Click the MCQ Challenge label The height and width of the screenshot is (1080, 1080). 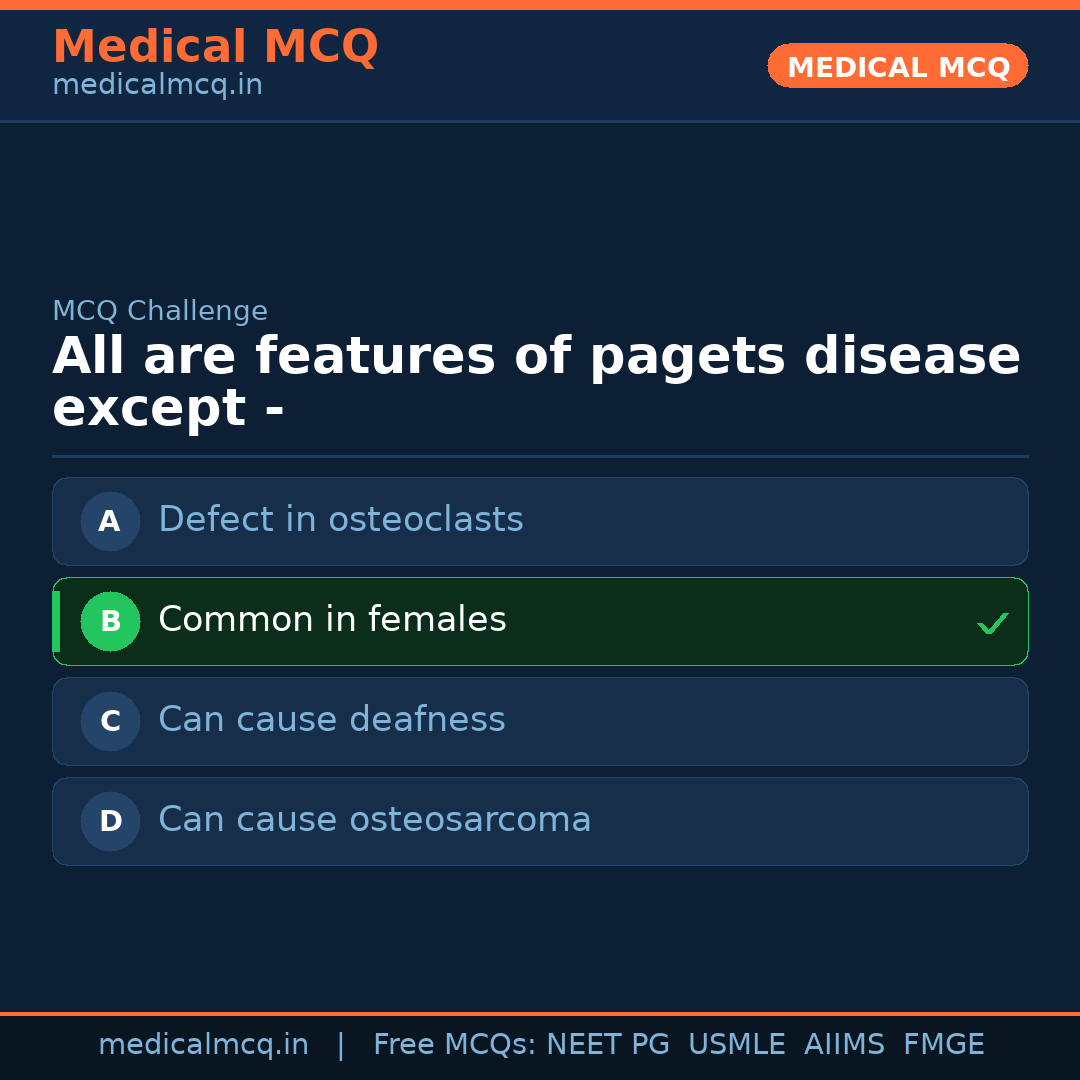pos(160,311)
